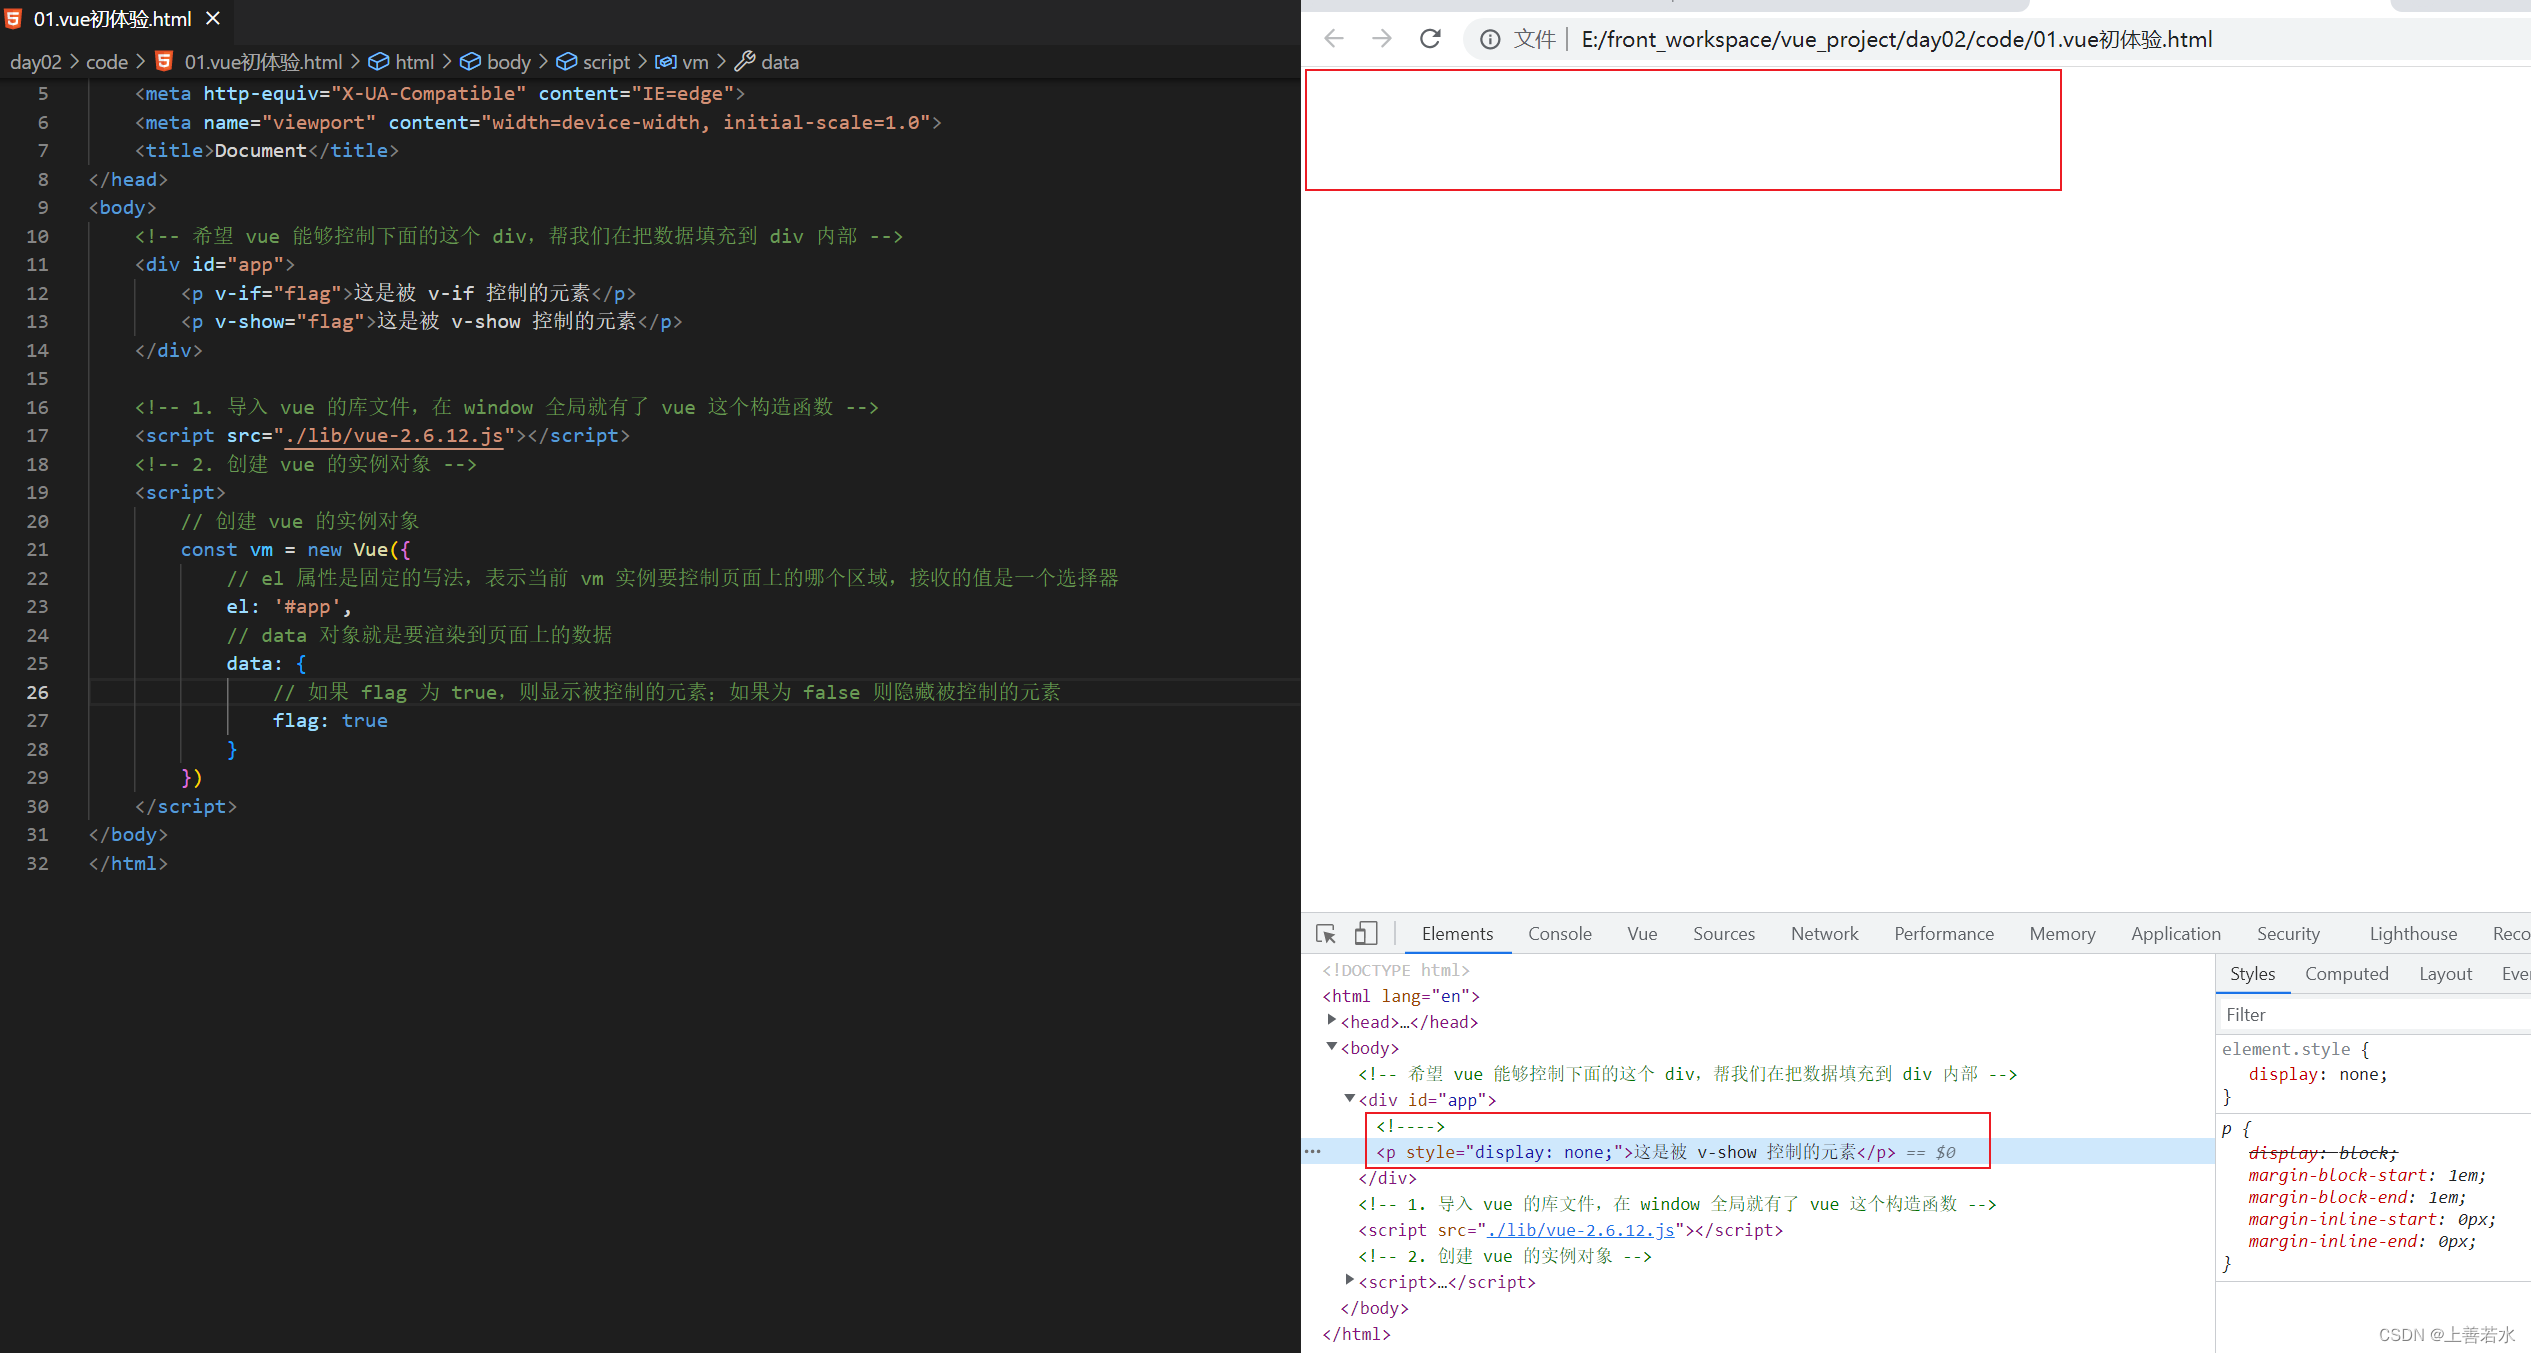2531x1353 pixels.
Task: Select the html lang="en" DOM node
Action: pos(1400,996)
